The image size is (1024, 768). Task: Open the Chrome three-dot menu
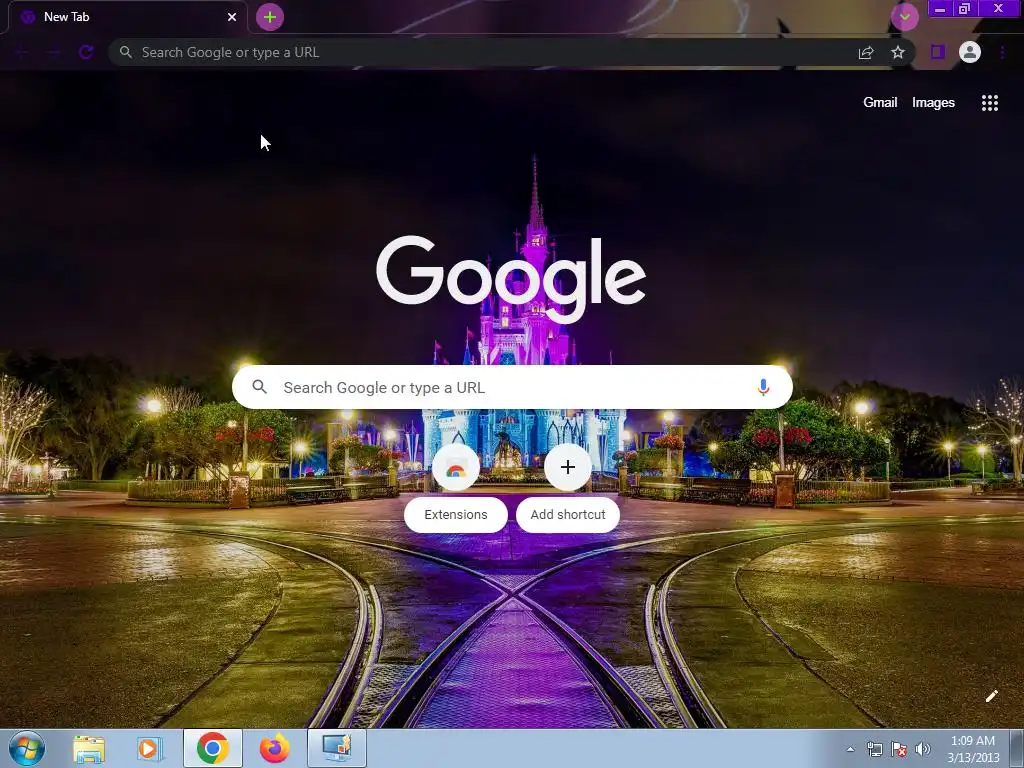coord(1002,52)
